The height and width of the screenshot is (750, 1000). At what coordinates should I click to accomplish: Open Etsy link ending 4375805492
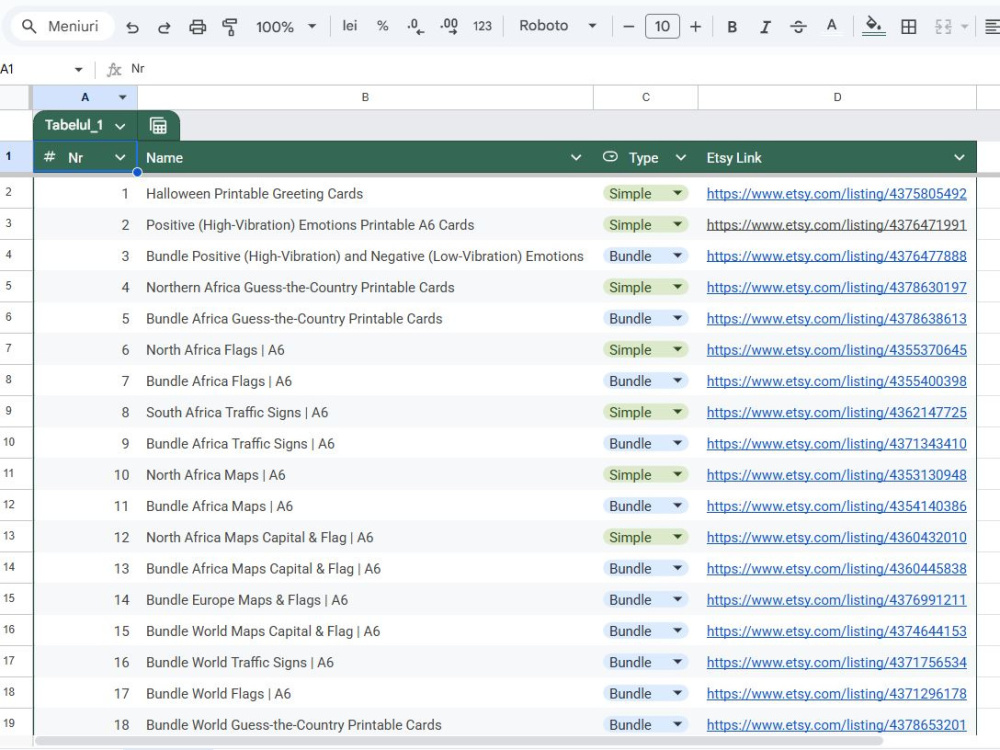836,194
